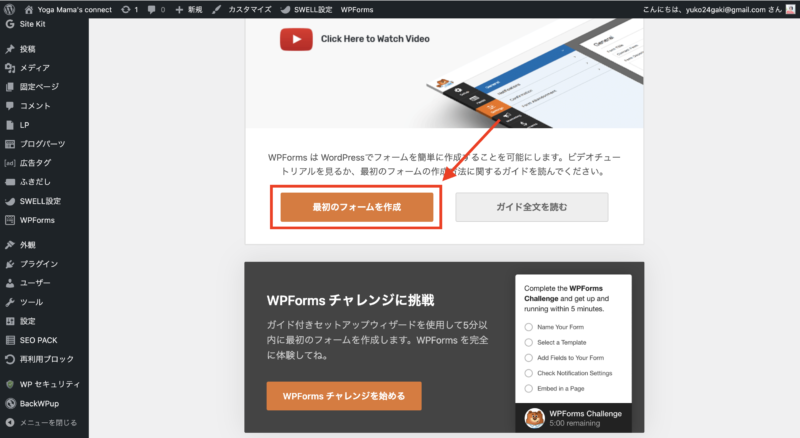Click the WPForms チャレンジに挑戦 heading
The height and width of the screenshot is (438, 800).
coord(350,300)
